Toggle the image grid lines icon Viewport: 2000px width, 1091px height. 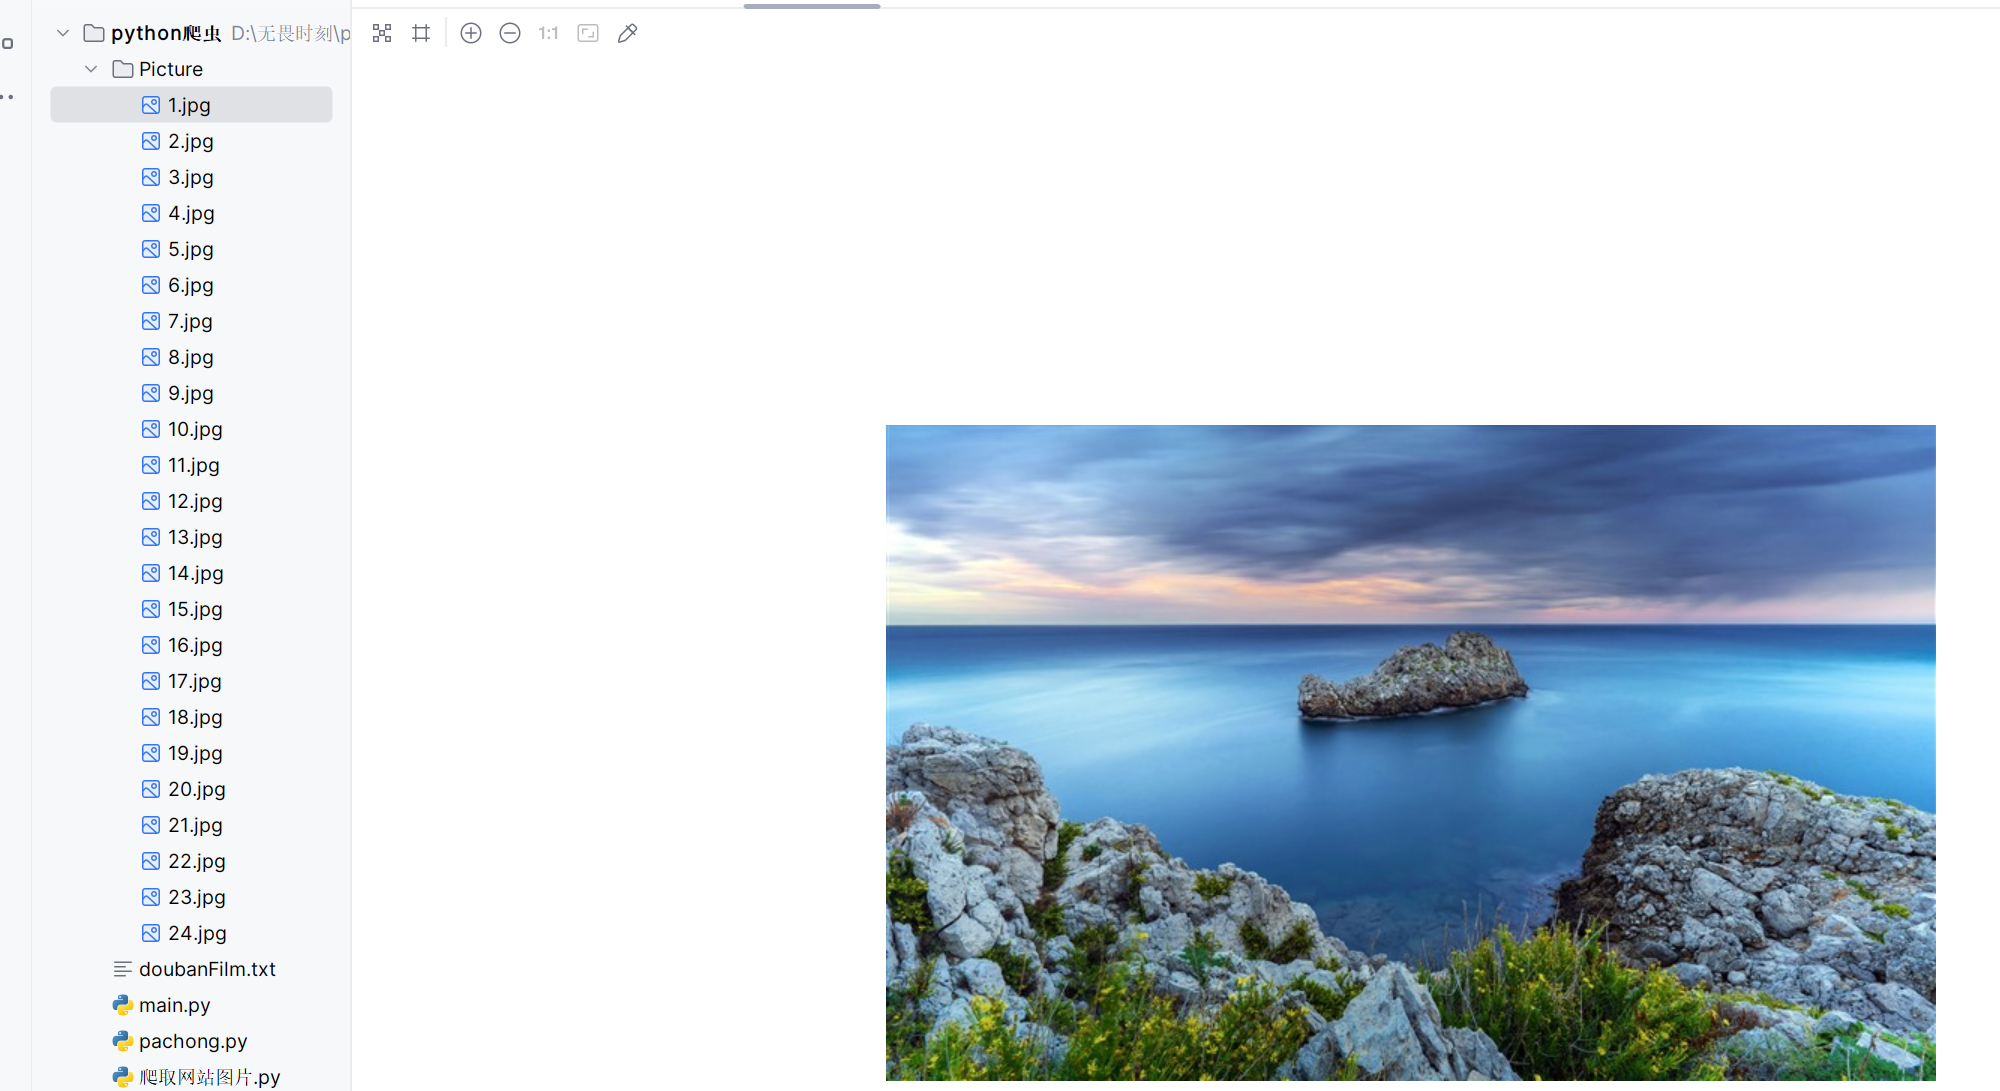point(421,33)
